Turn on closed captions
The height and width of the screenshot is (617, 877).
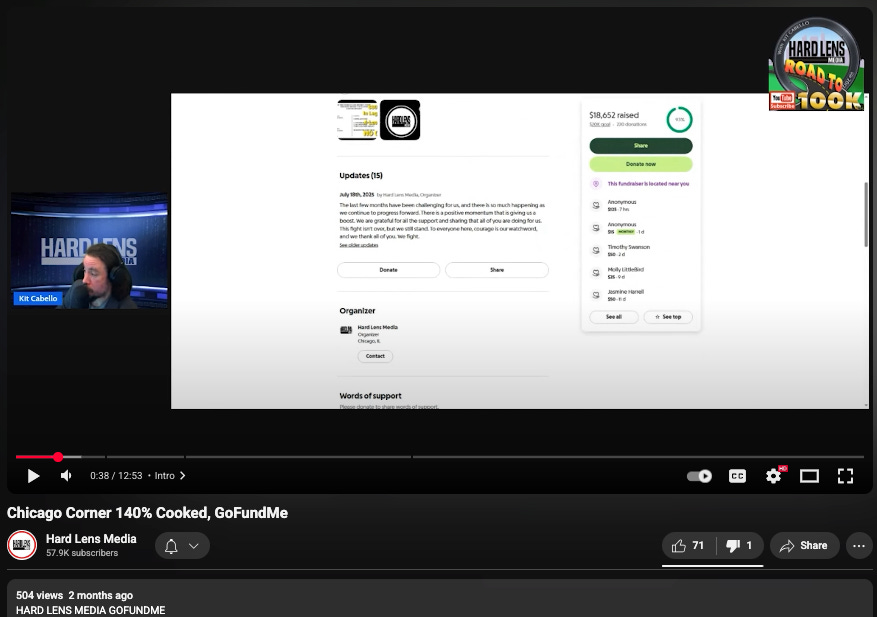click(x=737, y=476)
